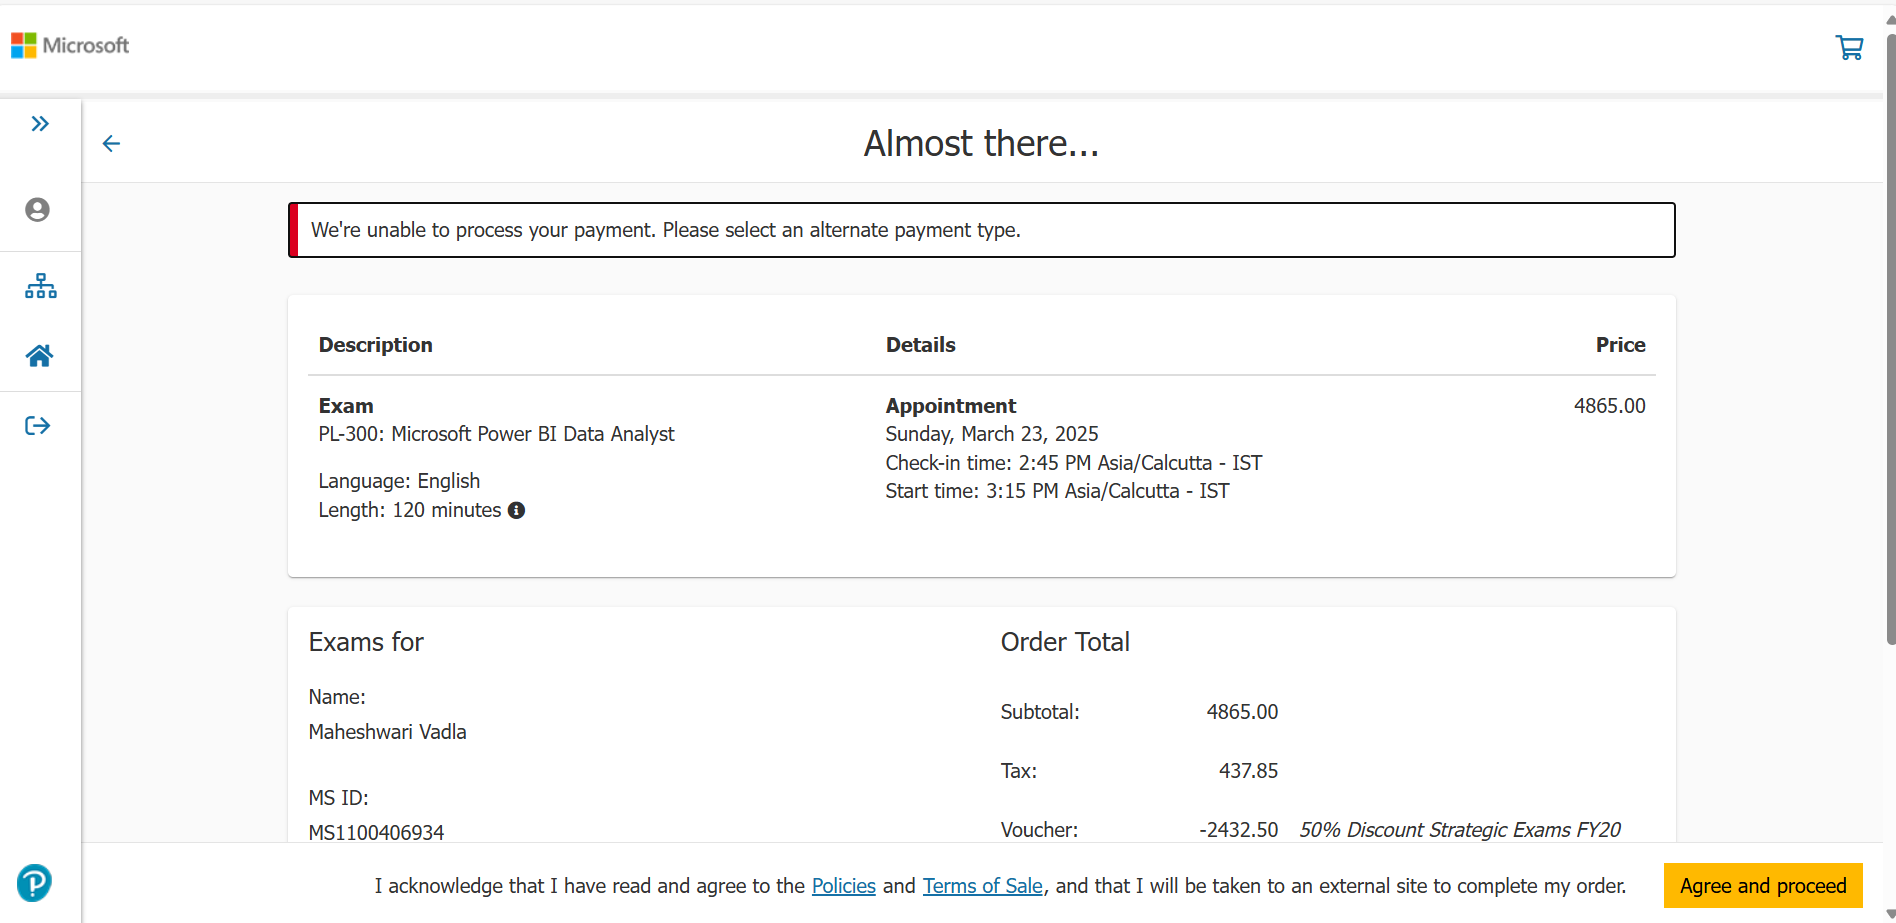Click the Price column header
This screenshot has height=923, width=1896.
click(x=1620, y=345)
